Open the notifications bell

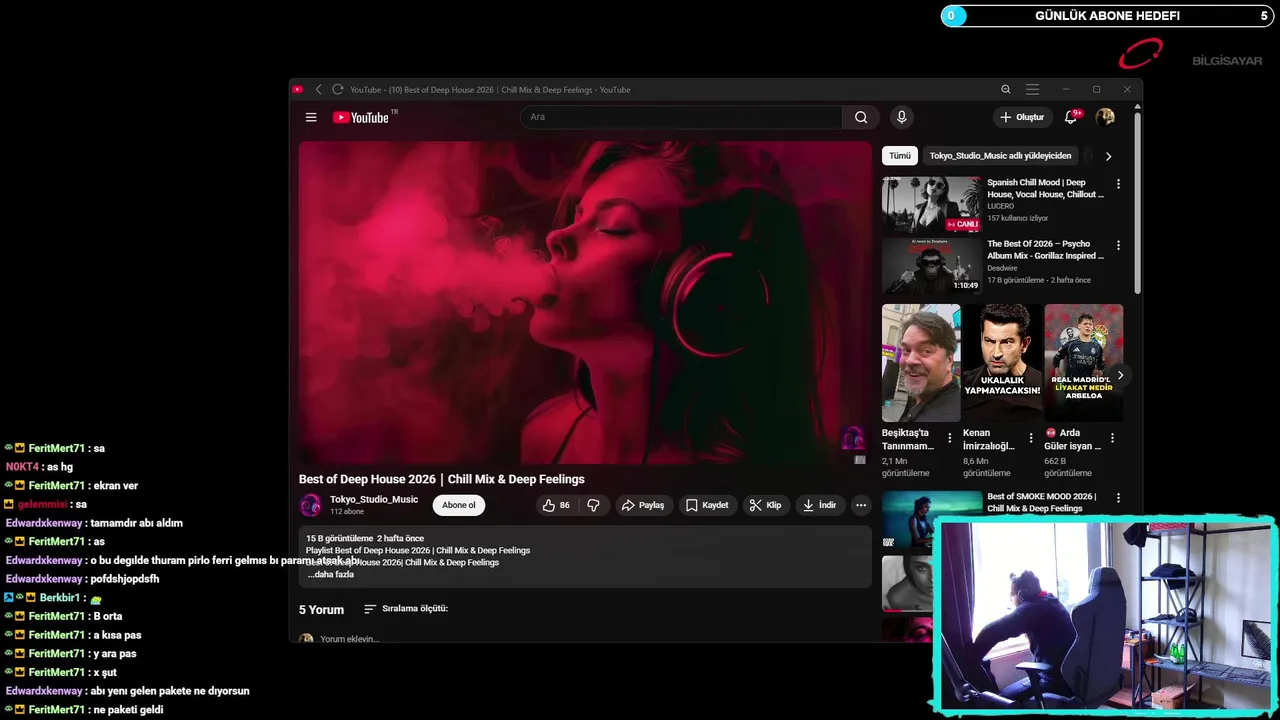click(1071, 117)
